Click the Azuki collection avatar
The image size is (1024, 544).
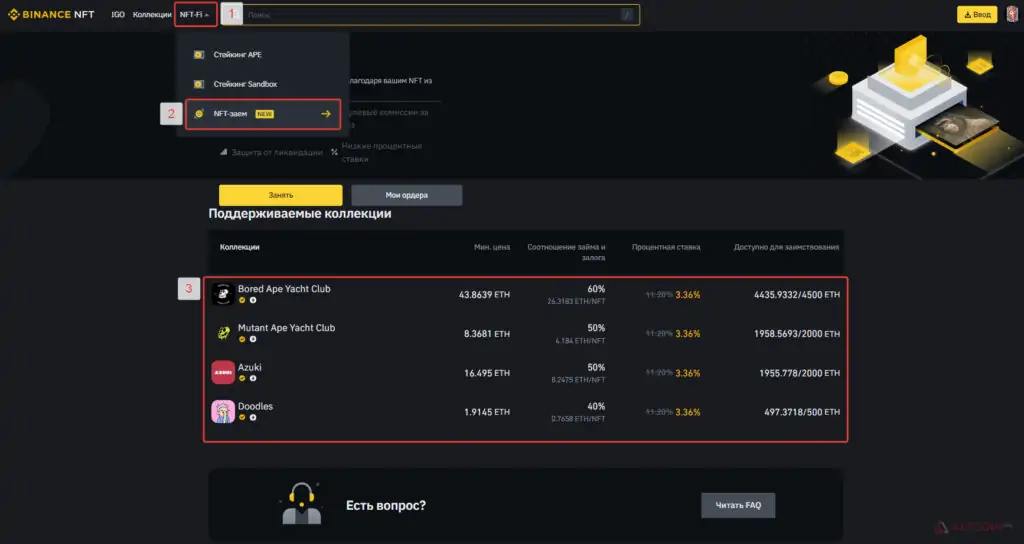click(223, 372)
